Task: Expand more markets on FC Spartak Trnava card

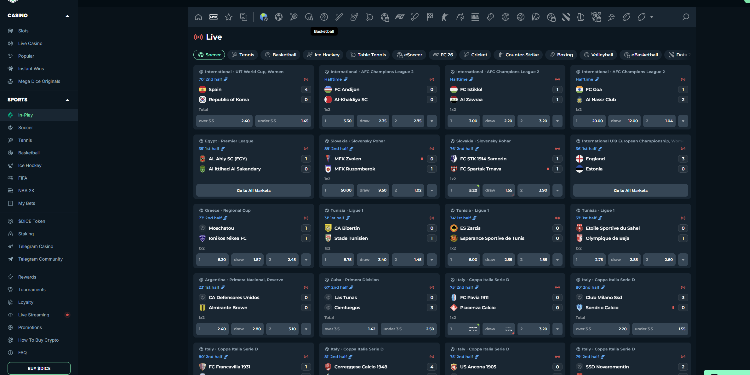Action: [557, 190]
